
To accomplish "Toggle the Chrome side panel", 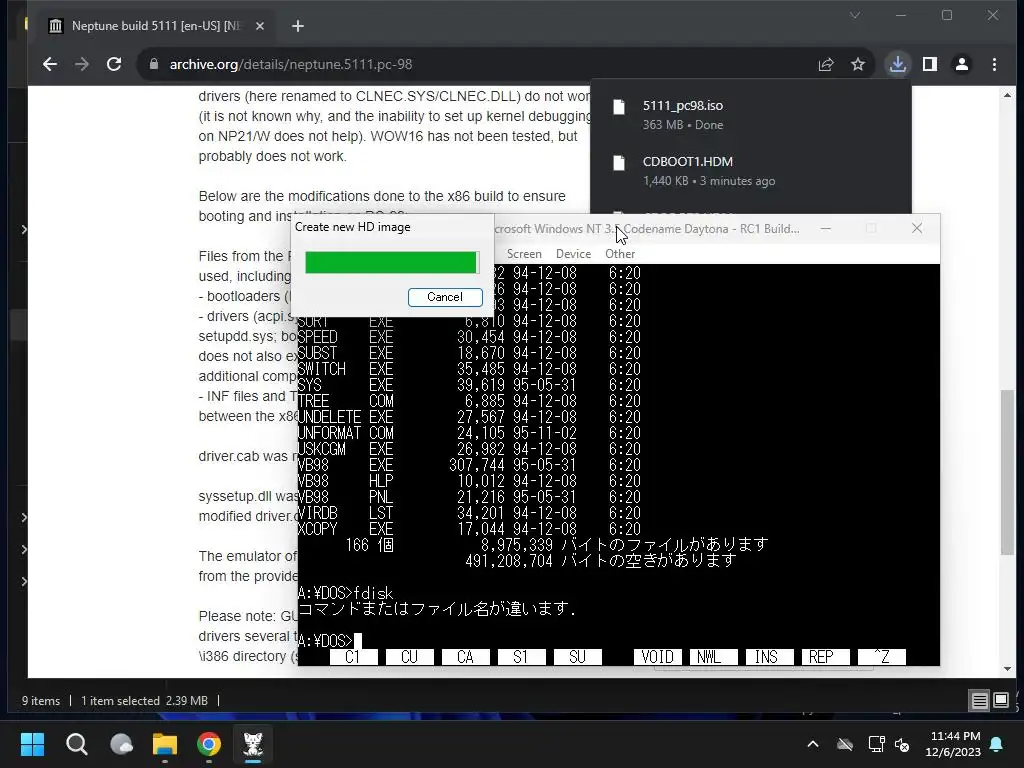I will 930,64.
